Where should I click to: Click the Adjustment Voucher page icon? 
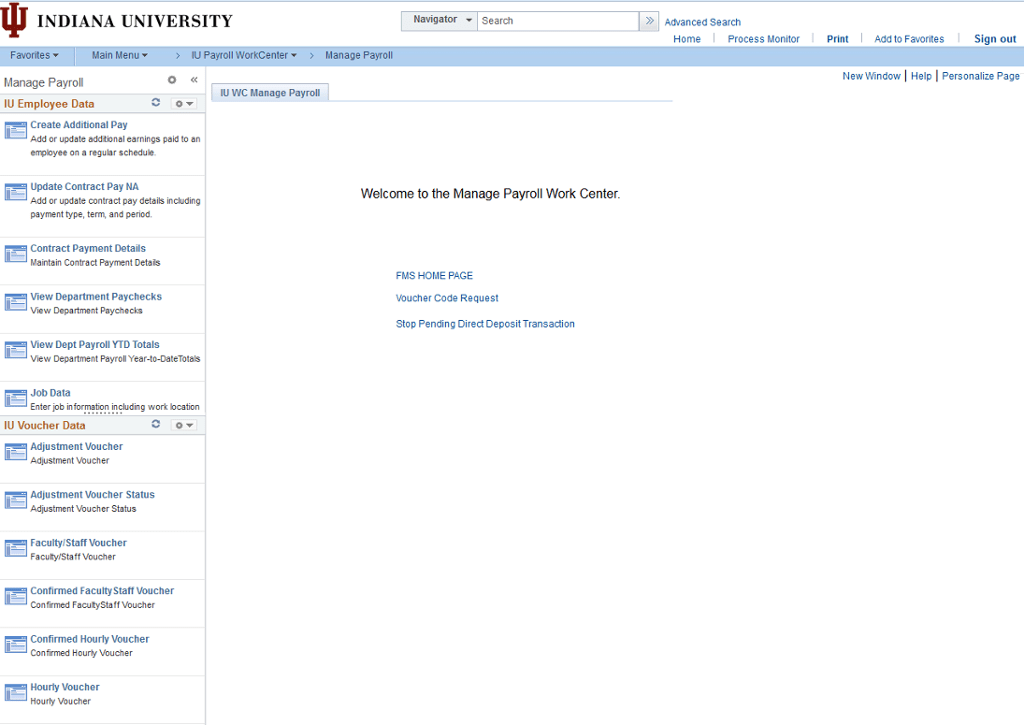click(16, 452)
